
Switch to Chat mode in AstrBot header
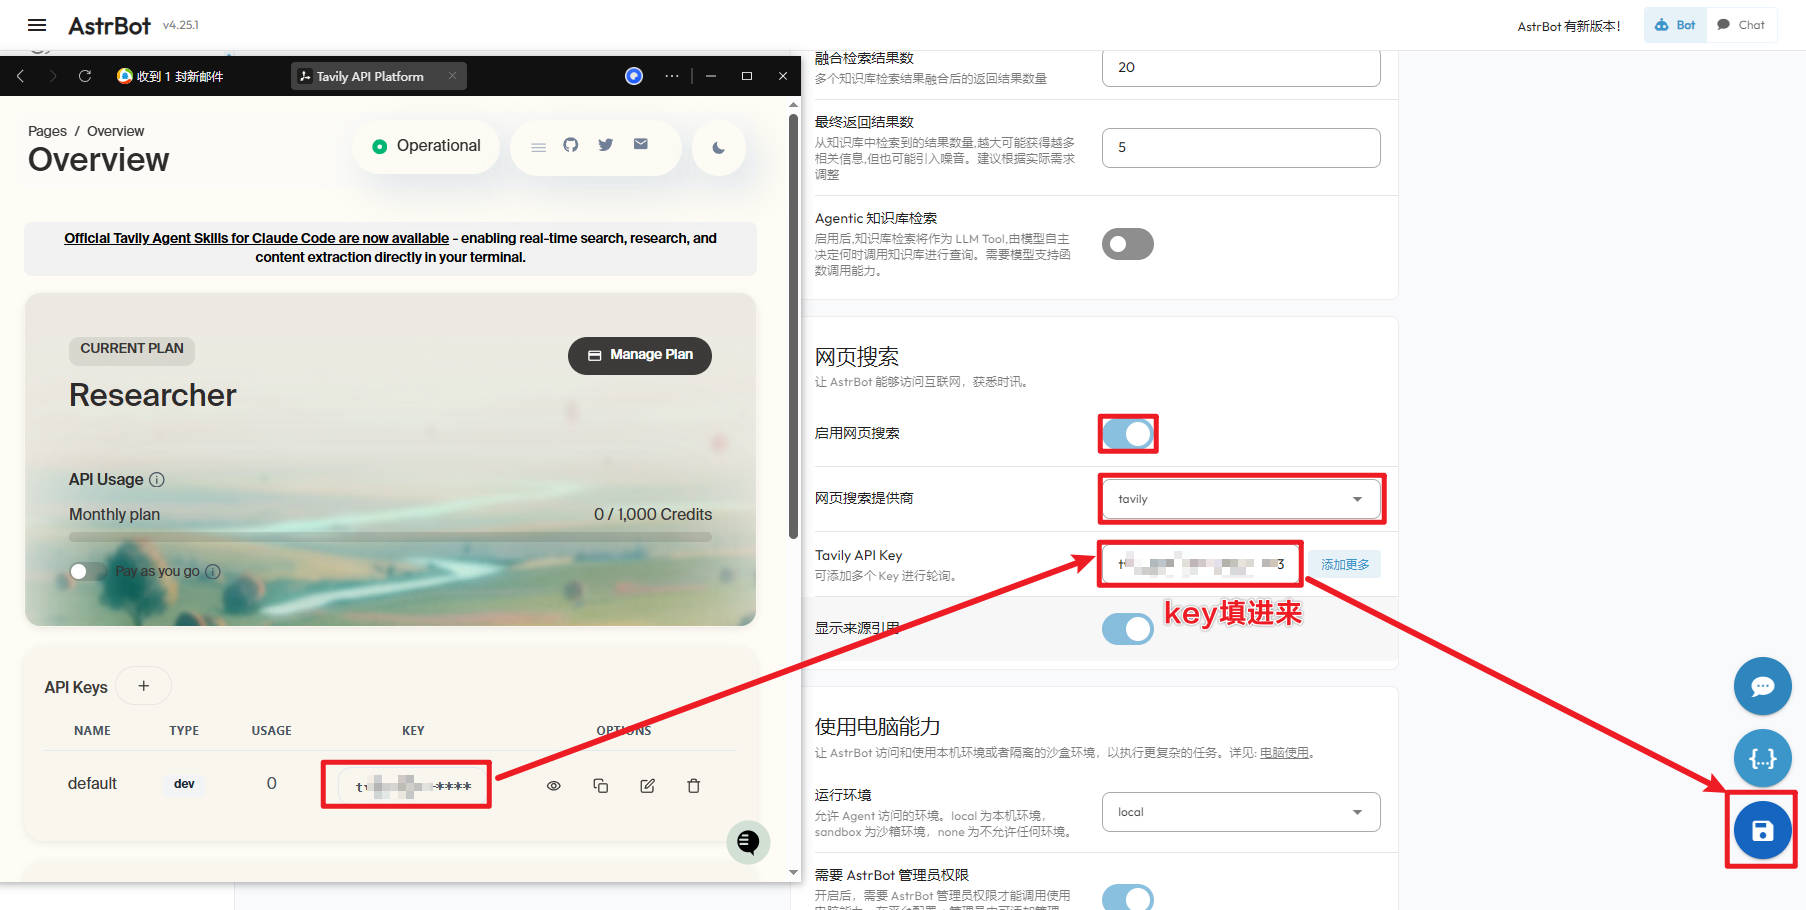pyautogui.click(x=1741, y=25)
